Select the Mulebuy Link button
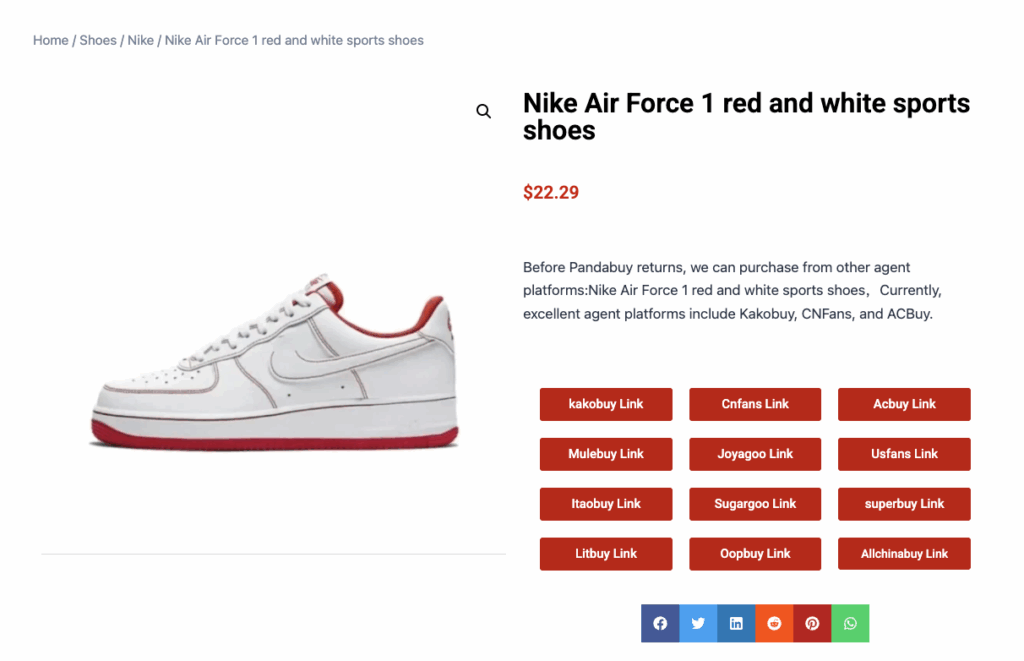The width and height of the screenshot is (1024, 661). click(606, 454)
